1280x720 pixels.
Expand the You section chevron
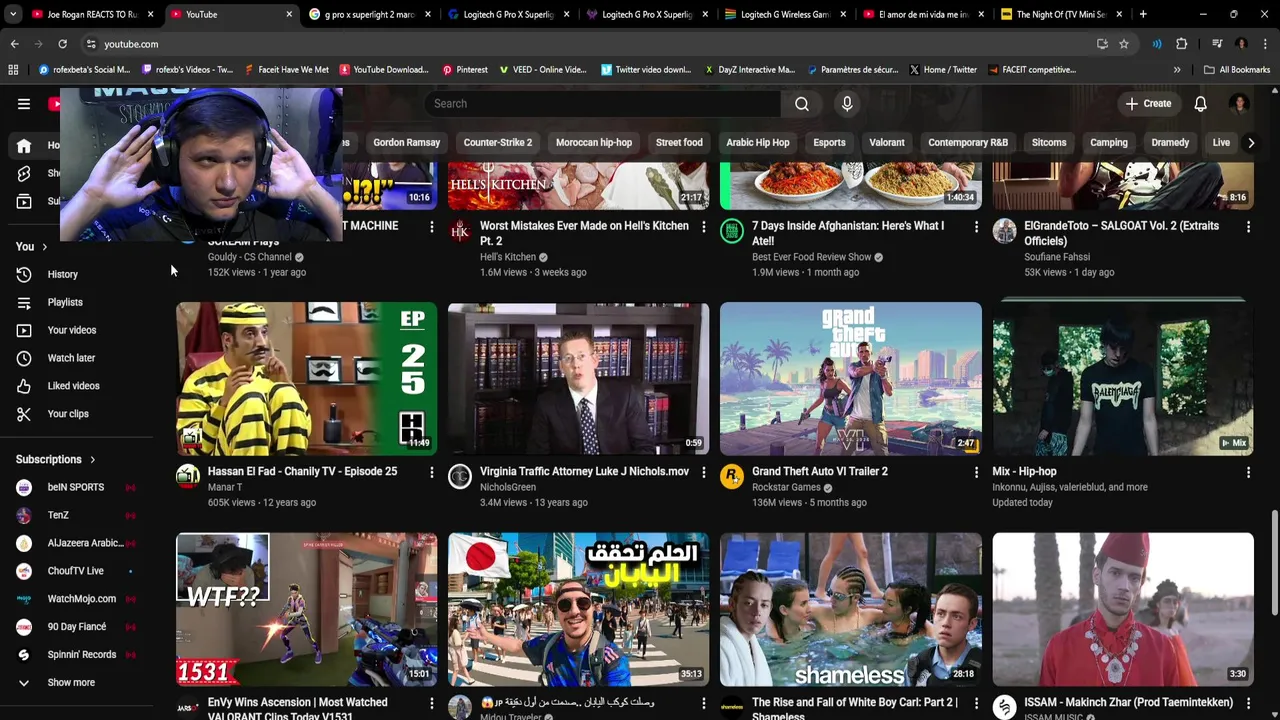click(x=44, y=247)
